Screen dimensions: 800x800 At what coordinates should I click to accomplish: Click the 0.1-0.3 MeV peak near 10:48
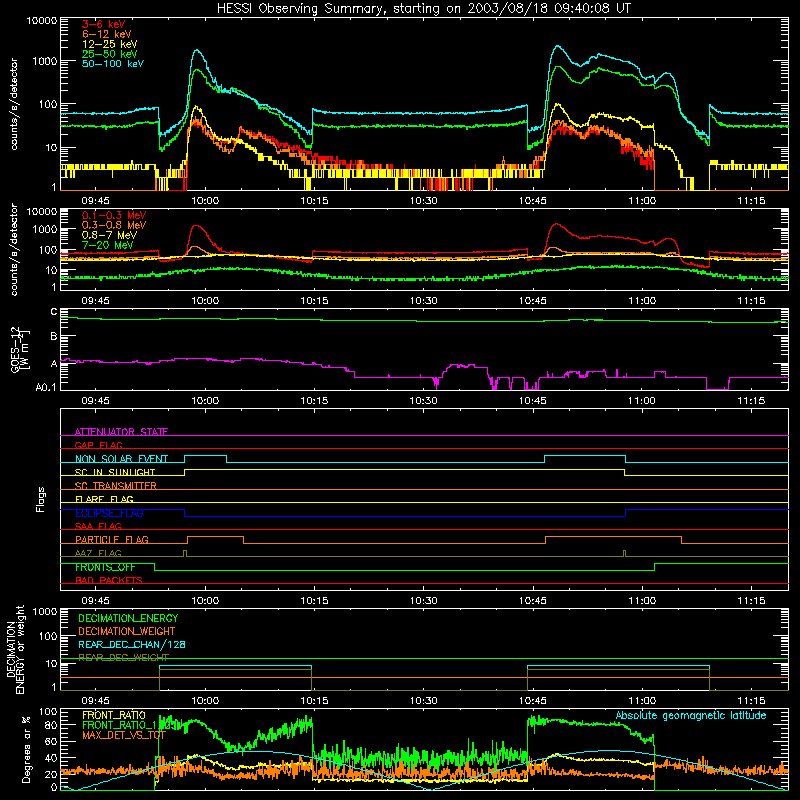(556, 224)
